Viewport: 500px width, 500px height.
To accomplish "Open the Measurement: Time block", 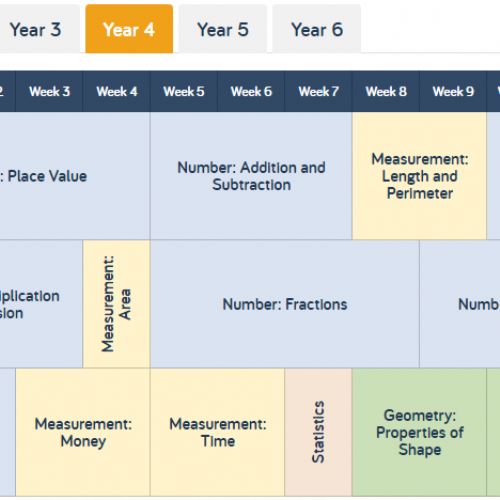I will 217,432.
